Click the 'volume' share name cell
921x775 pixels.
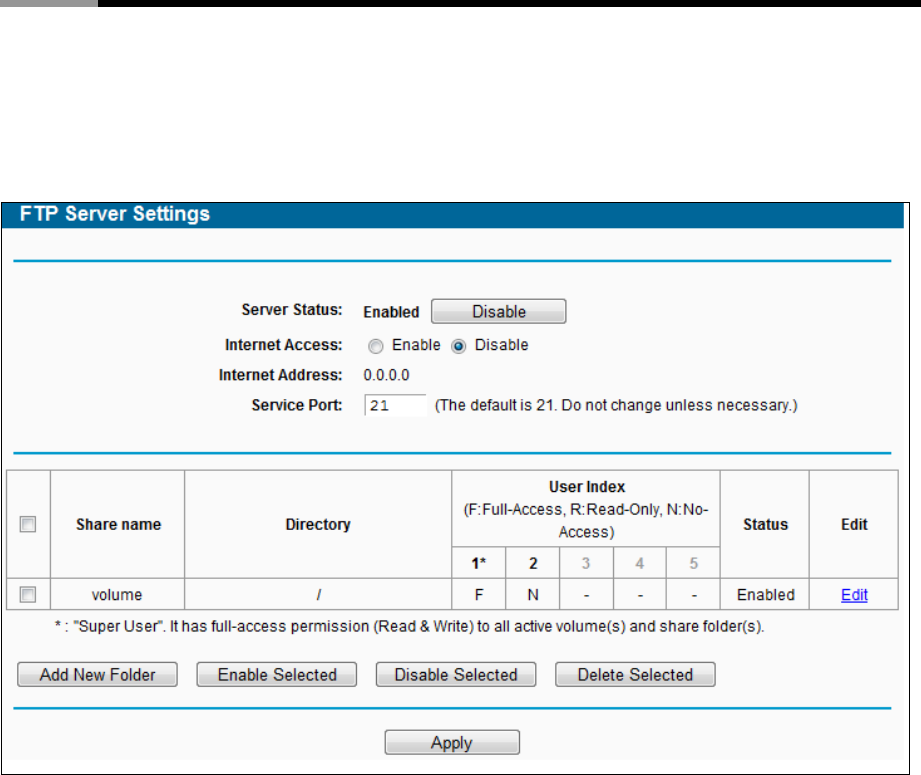[x=117, y=595]
